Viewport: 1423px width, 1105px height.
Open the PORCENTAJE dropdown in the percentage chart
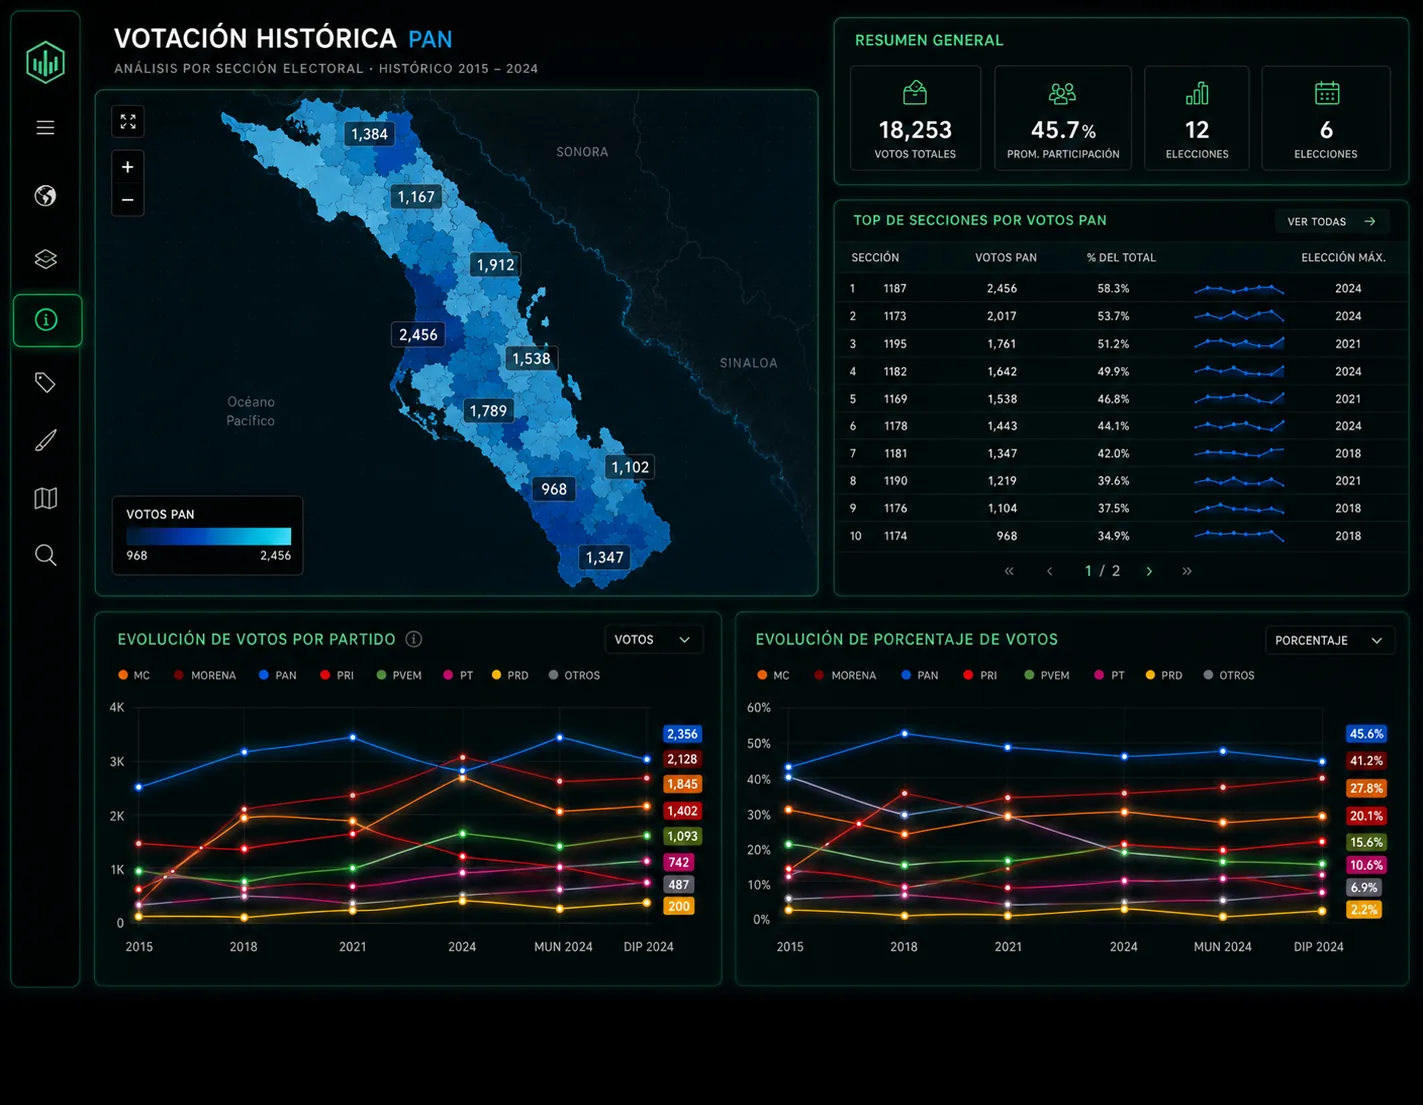click(1330, 640)
